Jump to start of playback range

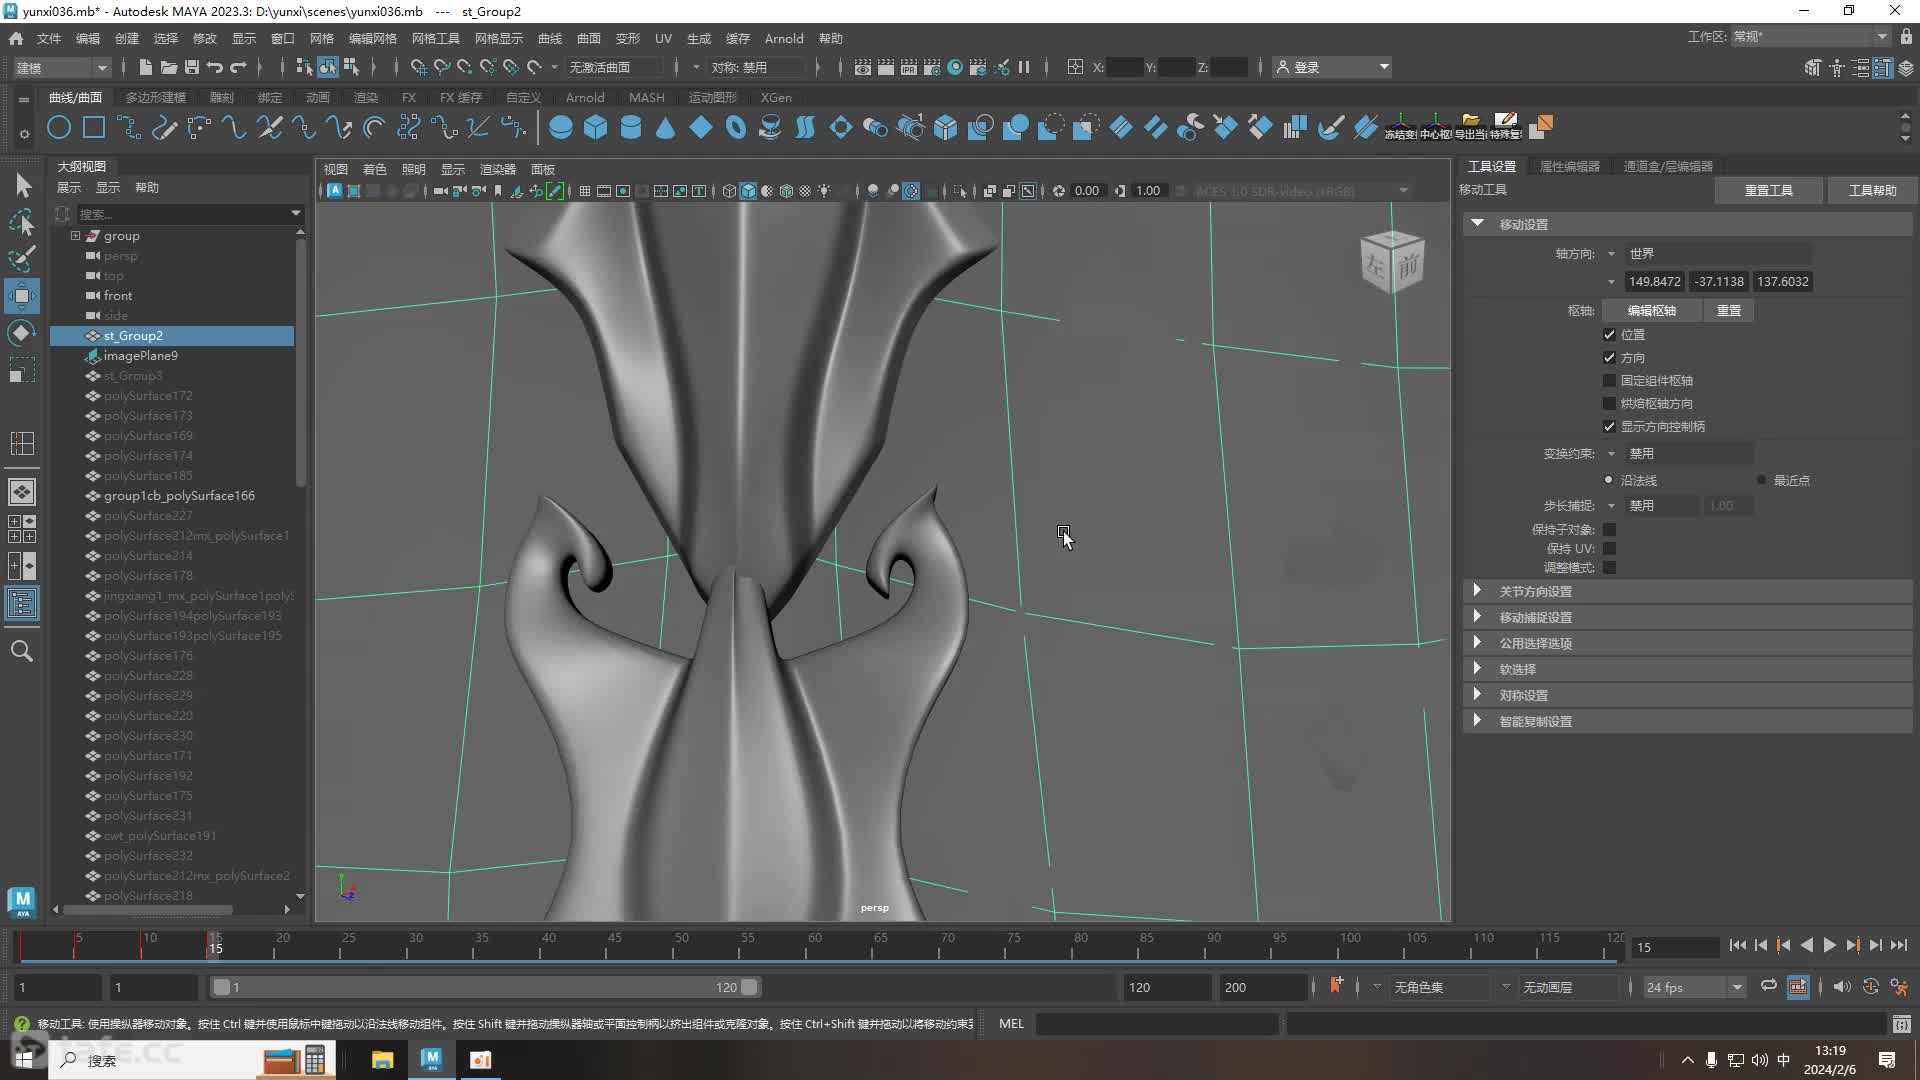coord(1738,945)
